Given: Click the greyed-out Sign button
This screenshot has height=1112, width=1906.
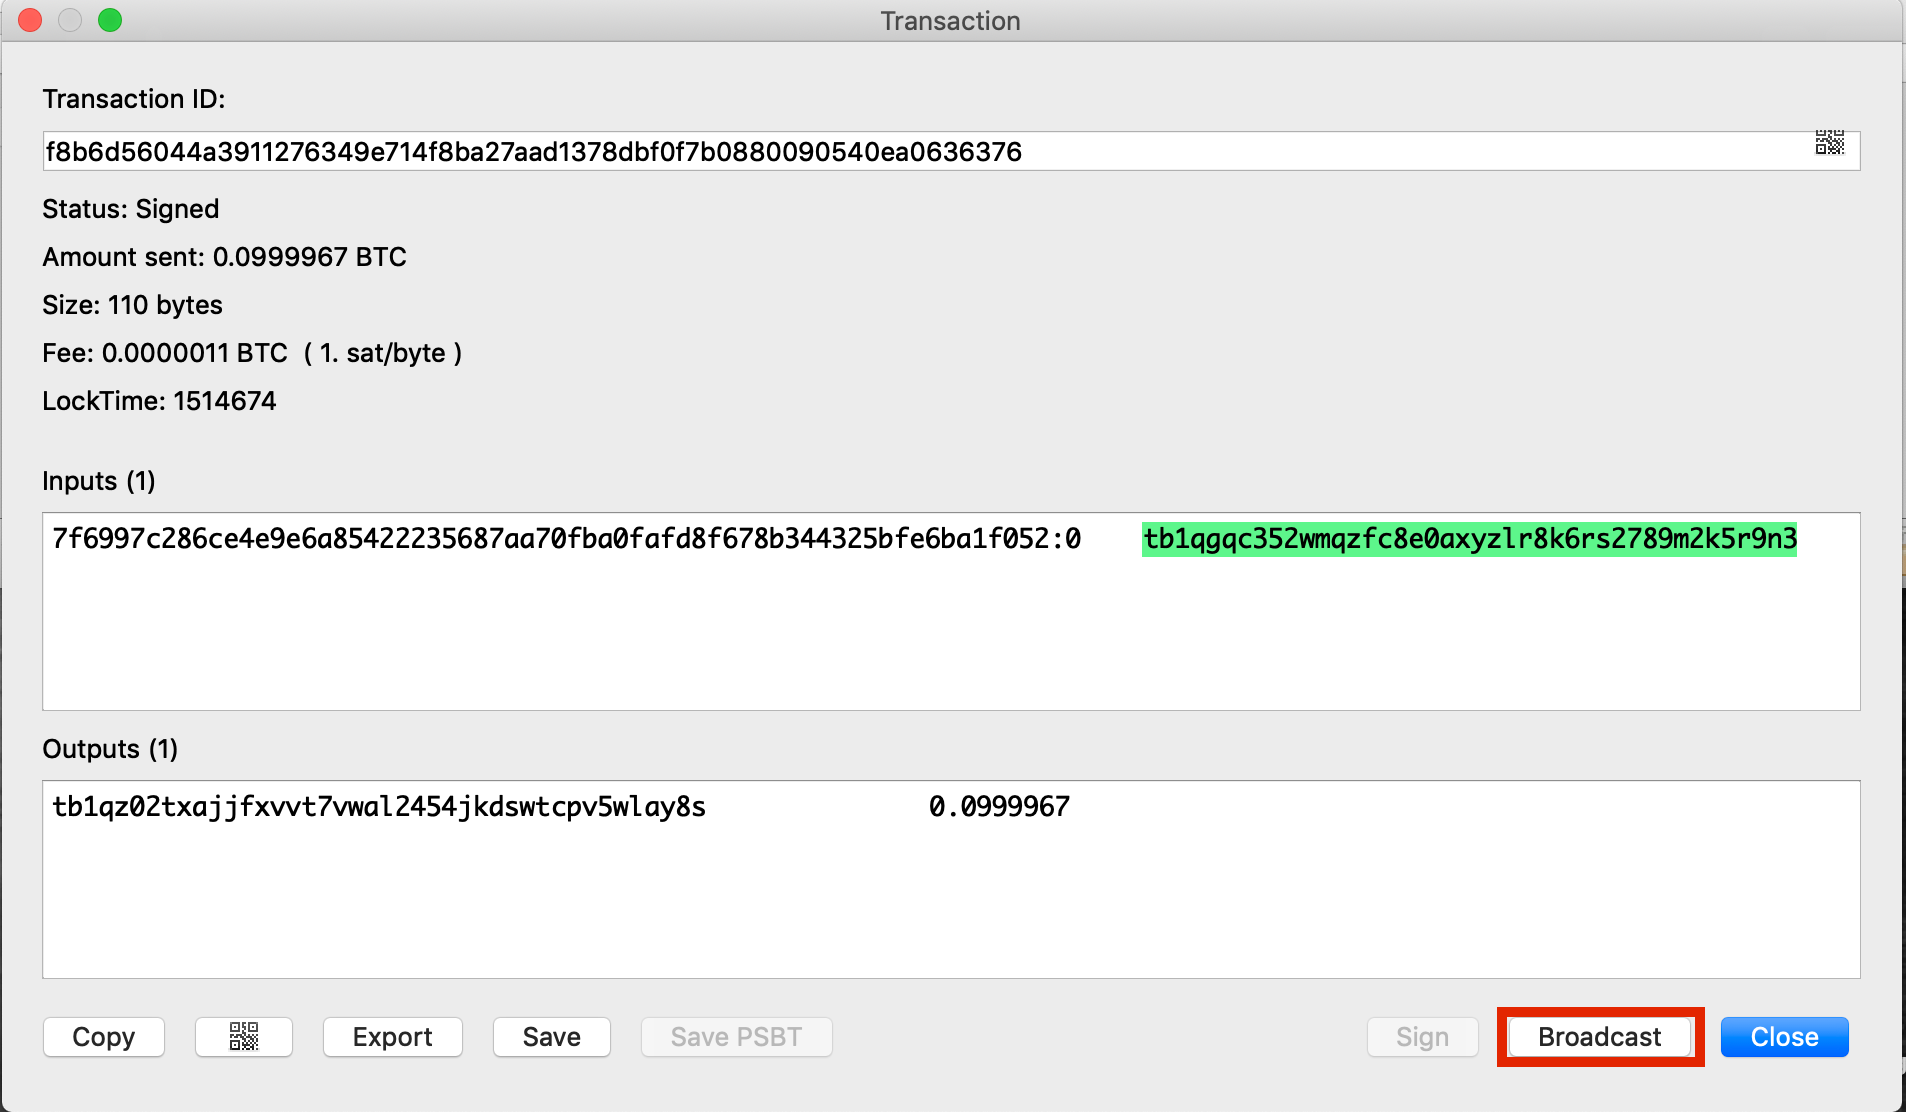Looking at the screenshot, I should [1423, 1037].
